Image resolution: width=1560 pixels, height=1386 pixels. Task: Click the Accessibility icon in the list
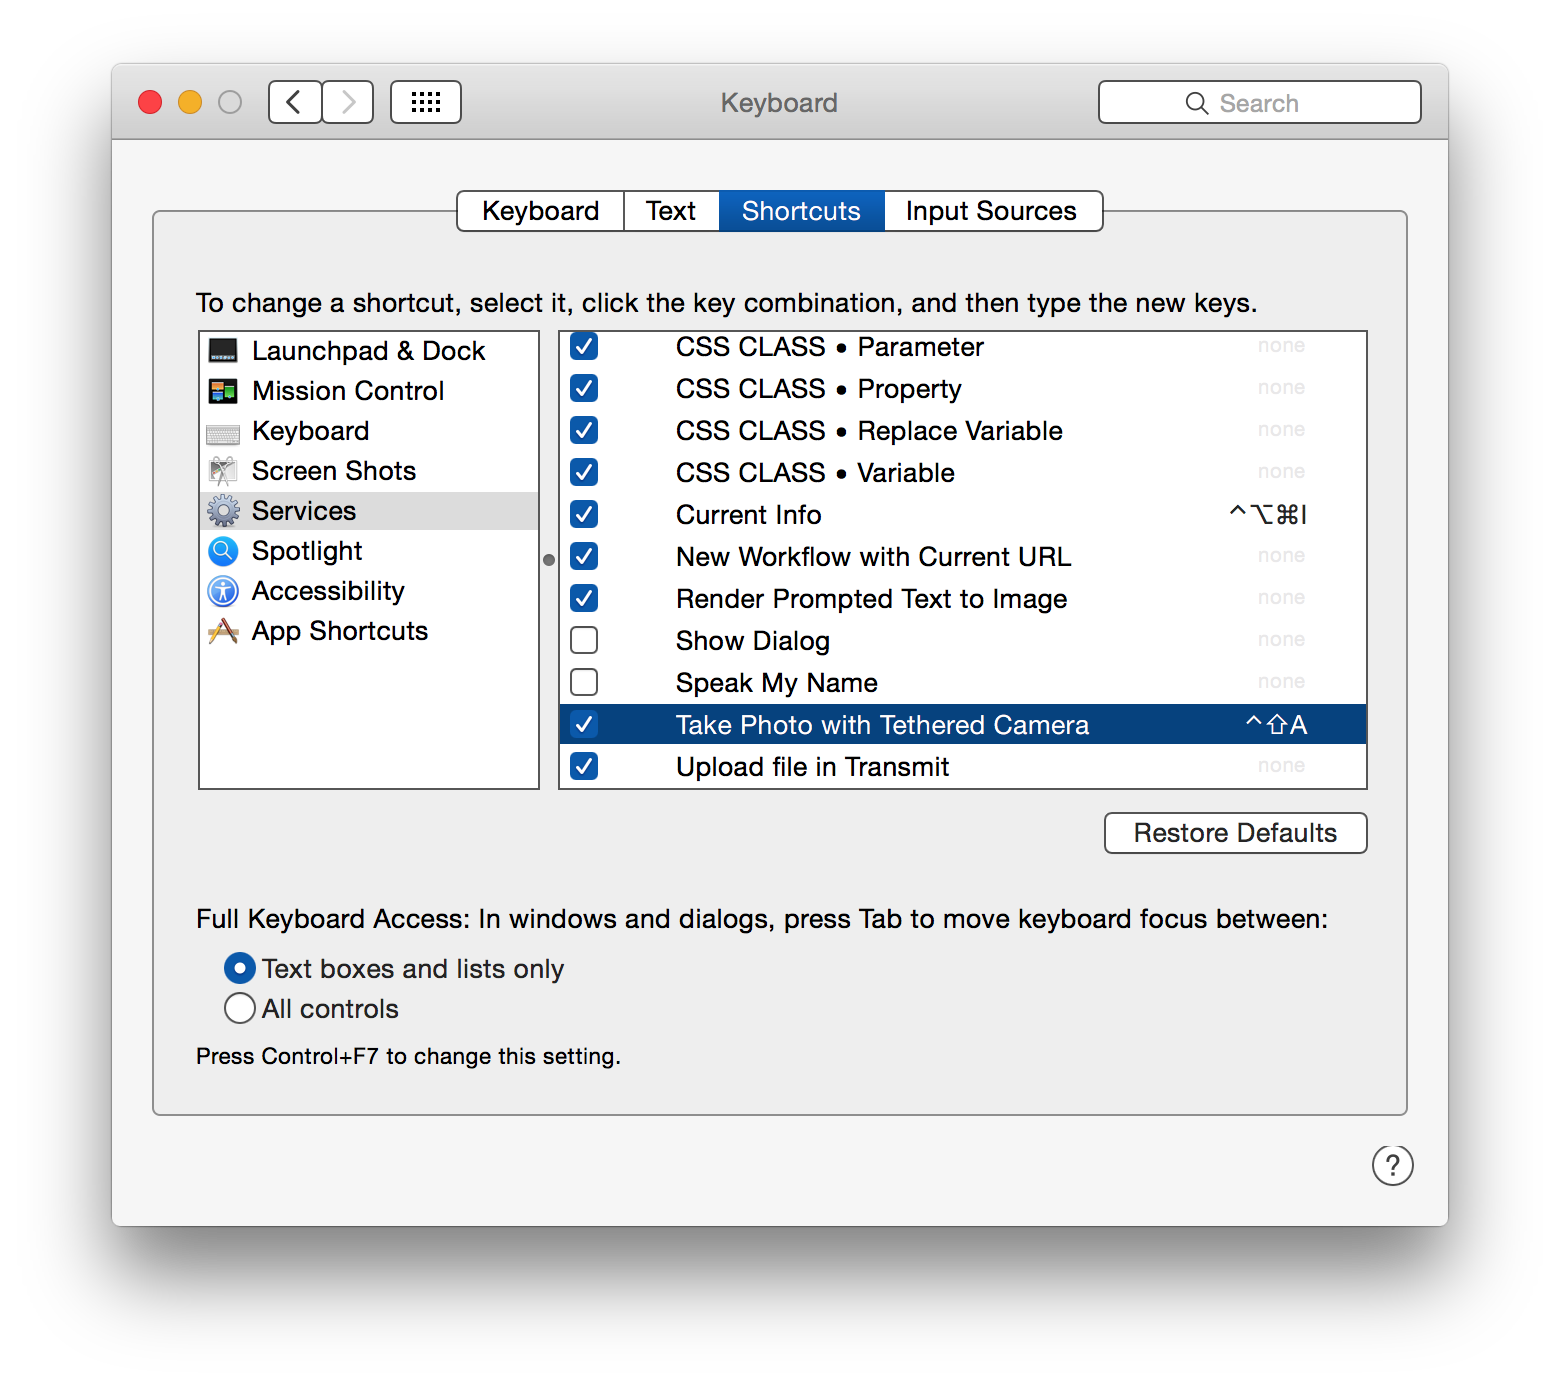tap(223, 591)
